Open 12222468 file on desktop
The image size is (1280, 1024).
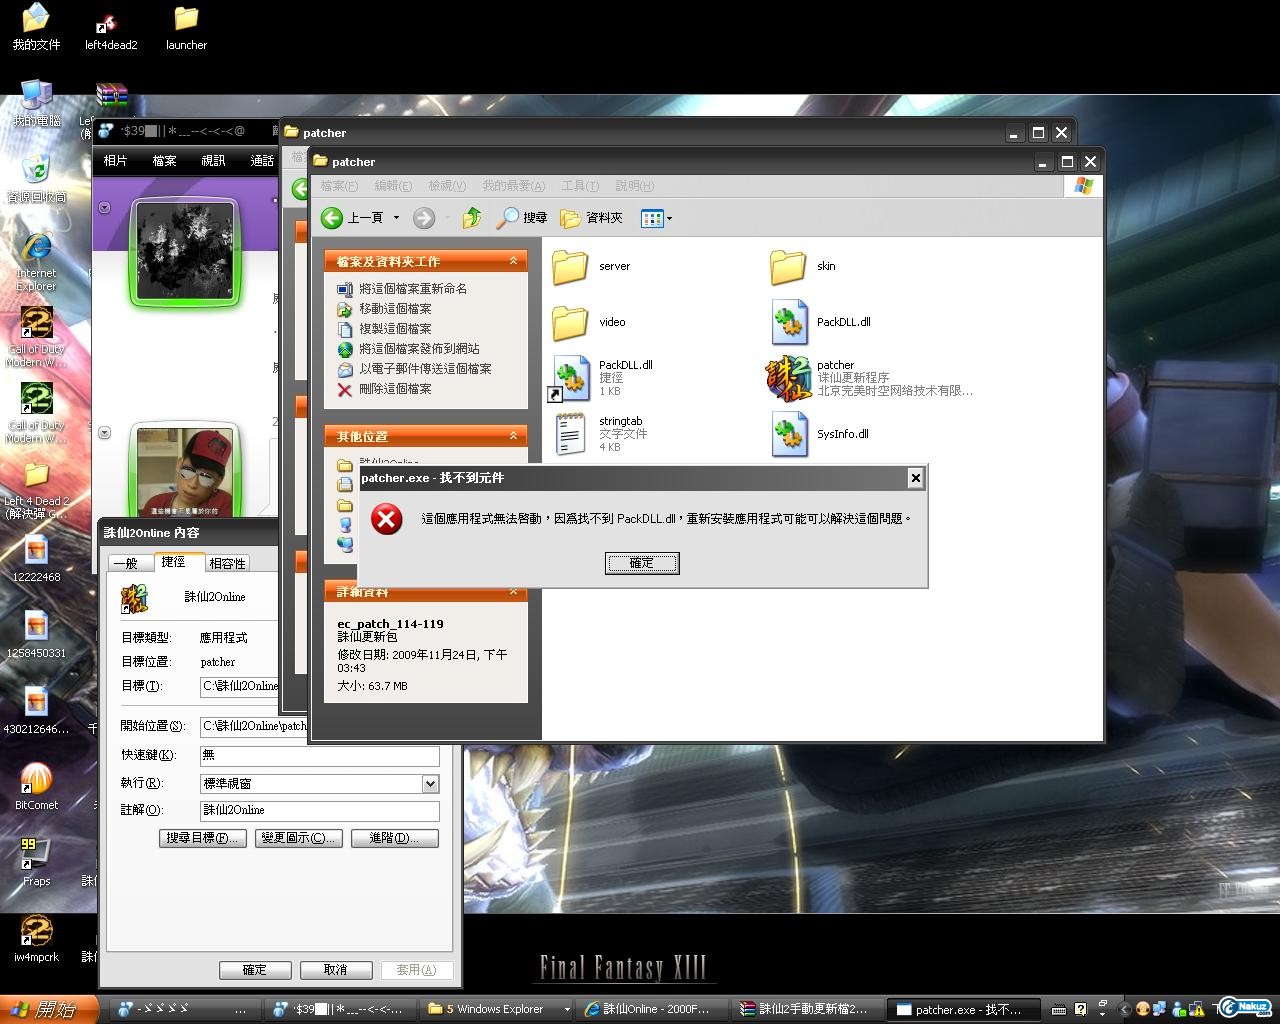36,558
